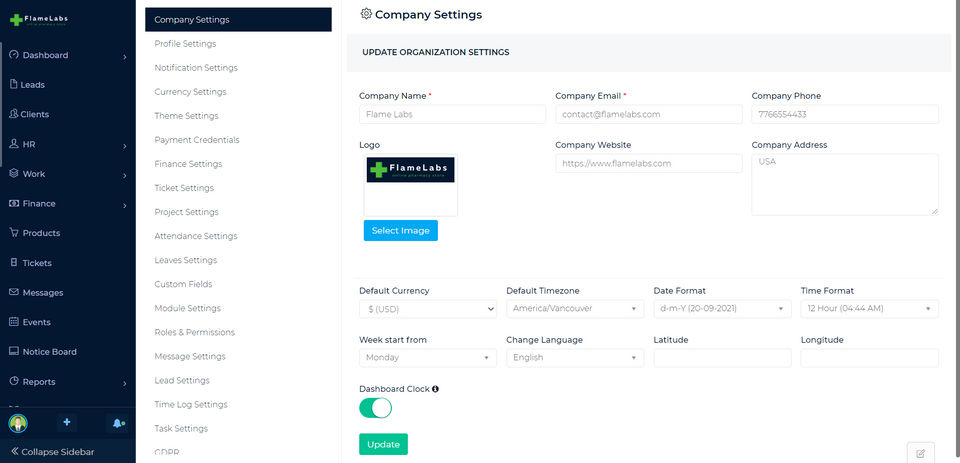Click the Notice Board monitor icon
This screenshot has height=463, width=960.
coord(14,352)
